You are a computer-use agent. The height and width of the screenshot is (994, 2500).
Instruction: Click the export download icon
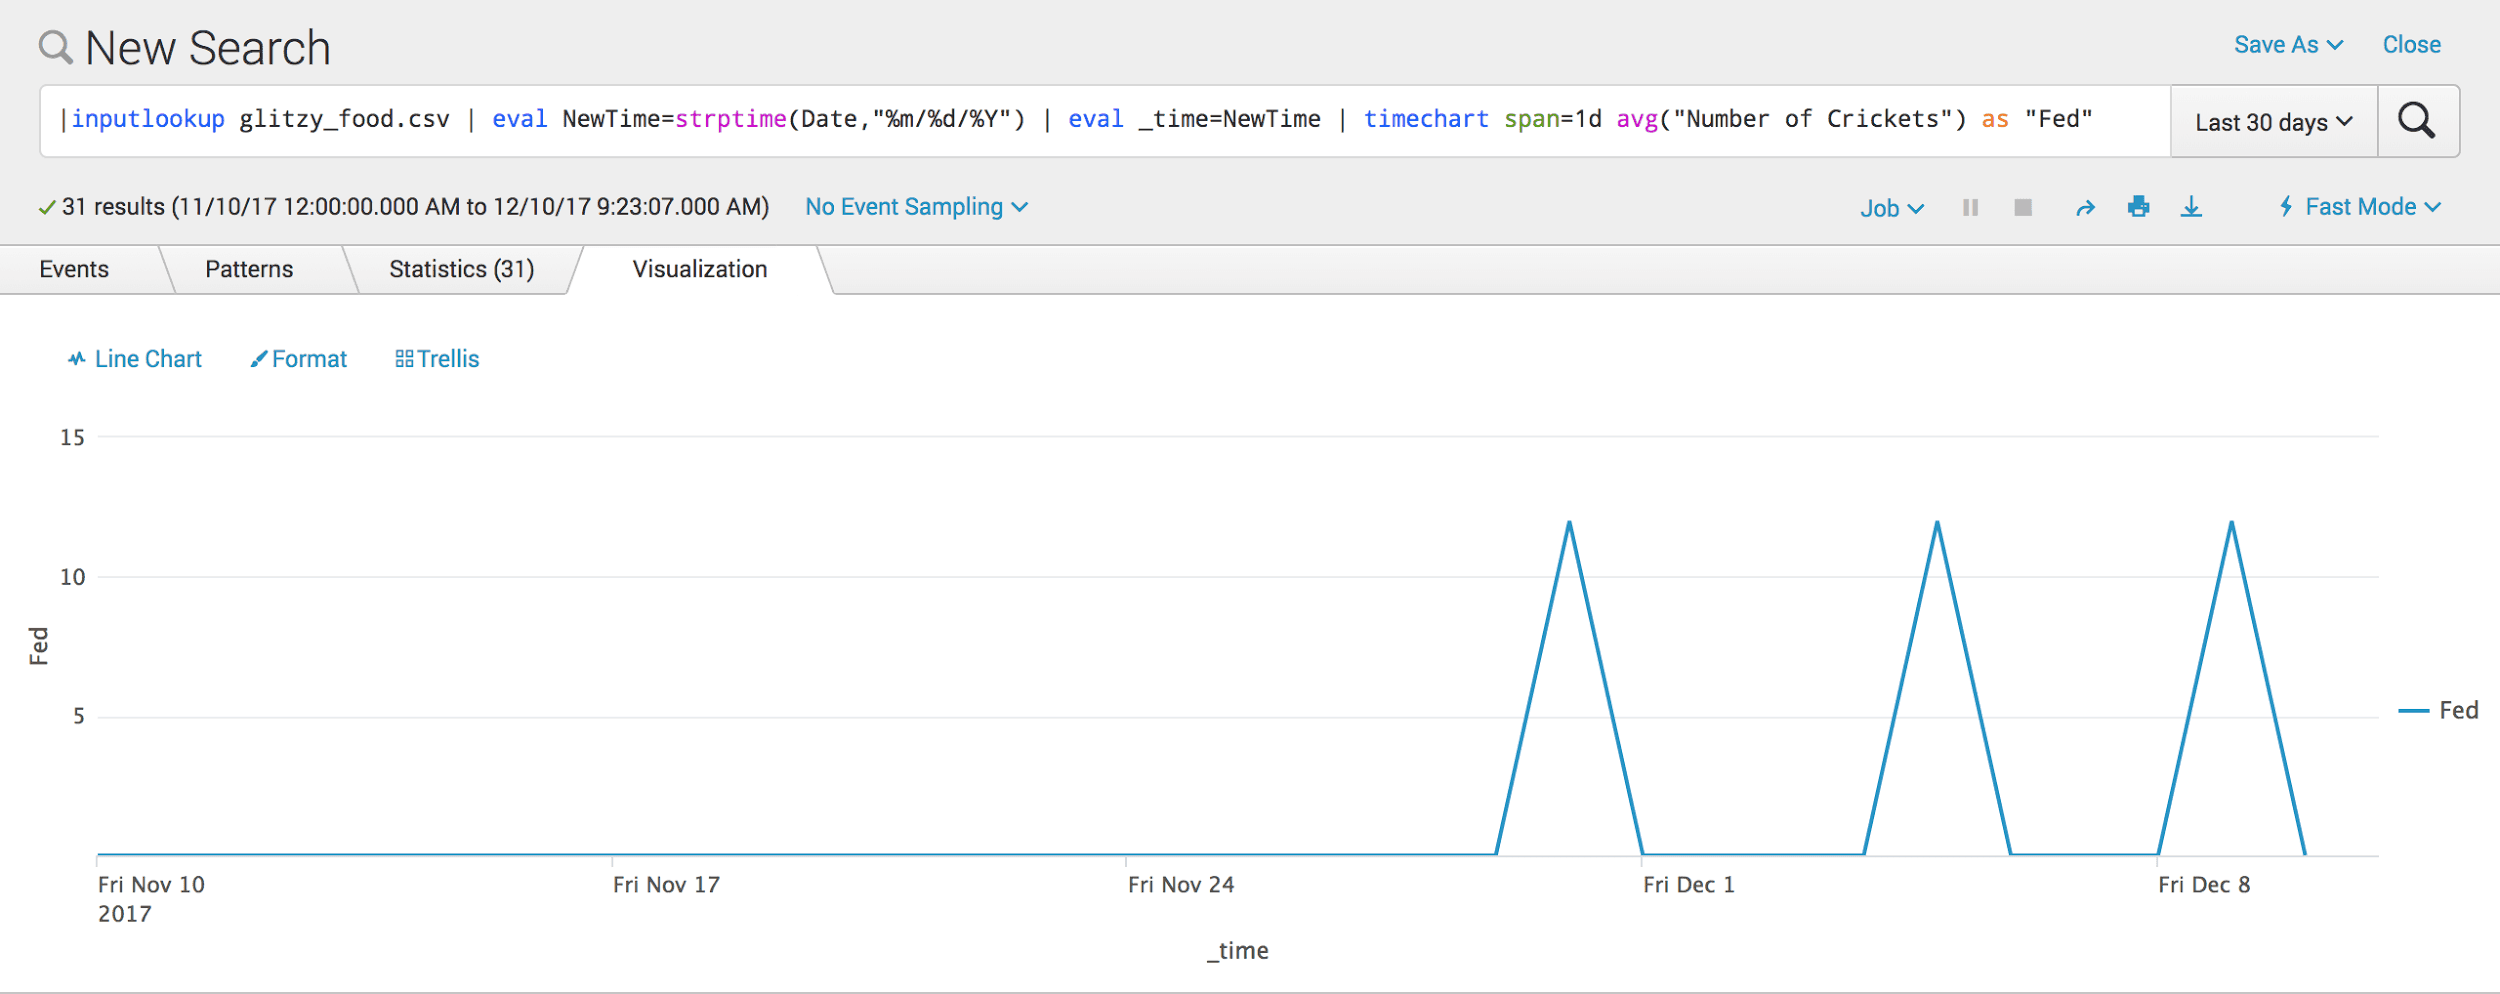[2191, 207]
